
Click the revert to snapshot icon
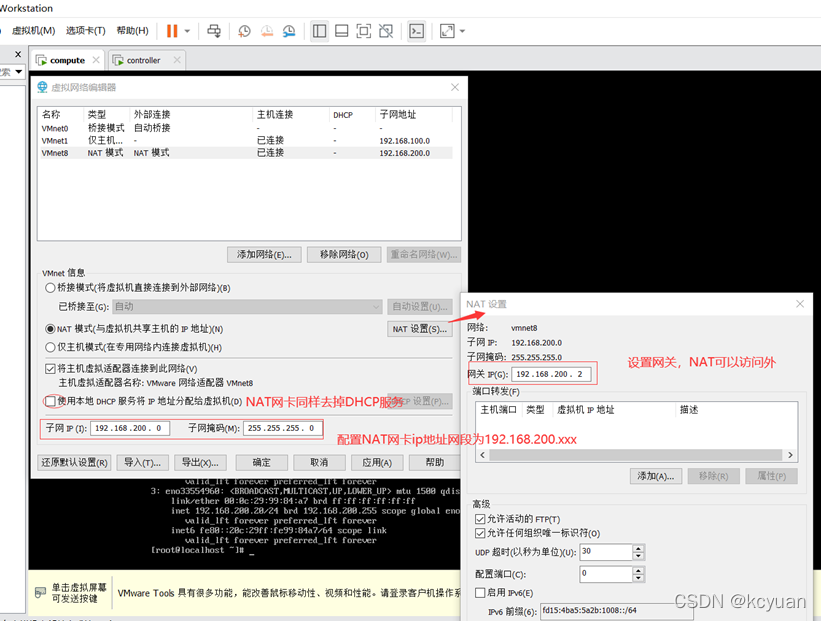click(x=267, y=31)
